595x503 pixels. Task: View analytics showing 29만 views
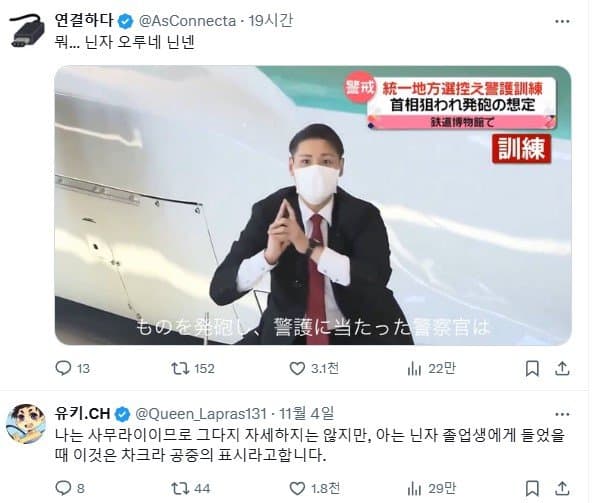coord(431,488)
